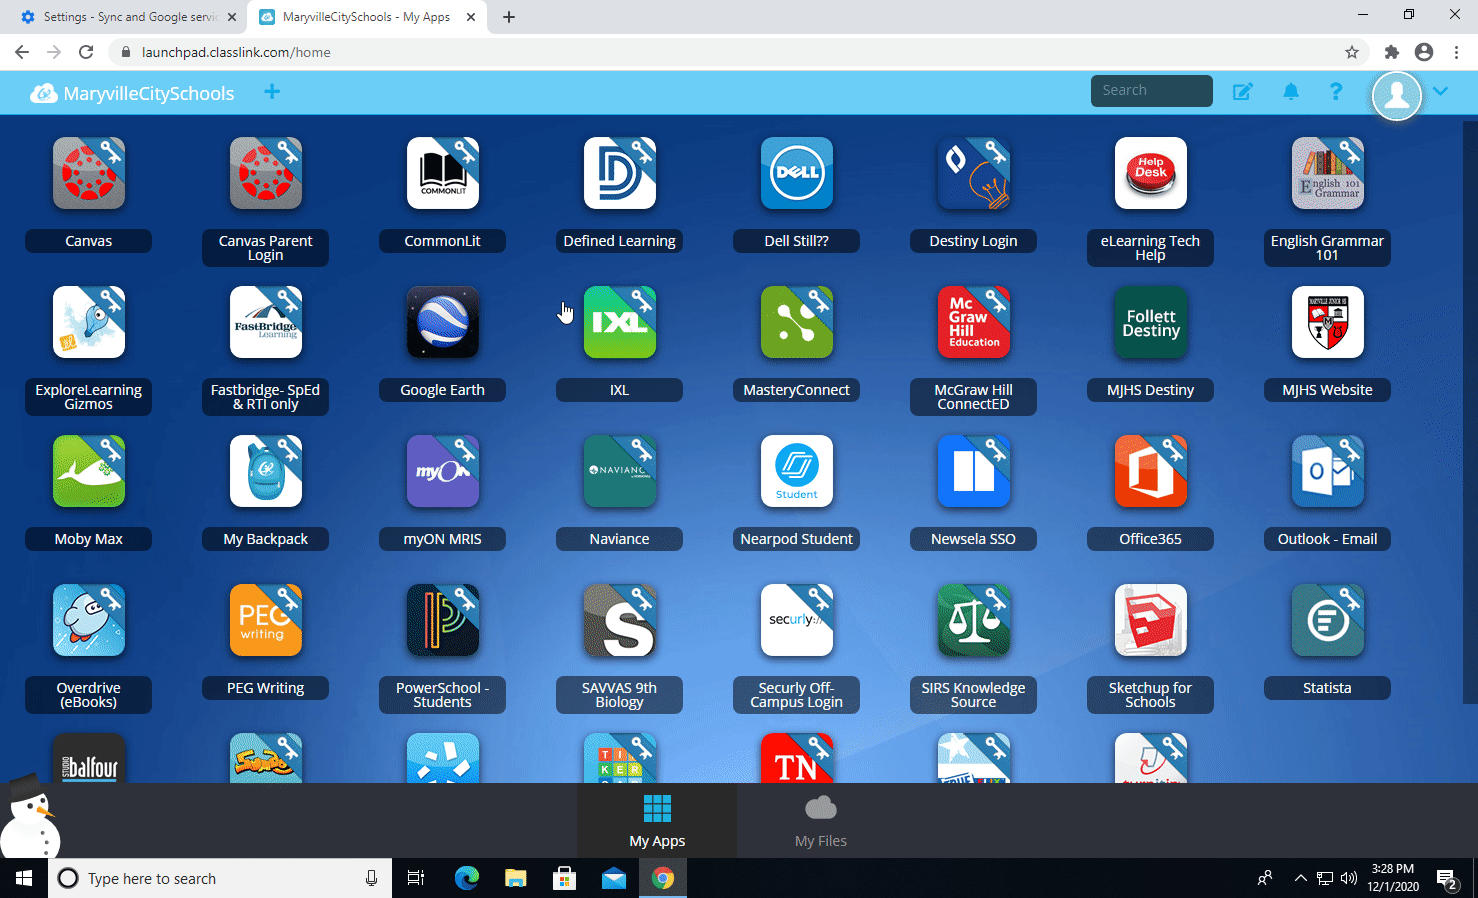The image size is (1478, 898).
Task: Open the SIRS Knowledge Source icon
Action: pos(974,620)
